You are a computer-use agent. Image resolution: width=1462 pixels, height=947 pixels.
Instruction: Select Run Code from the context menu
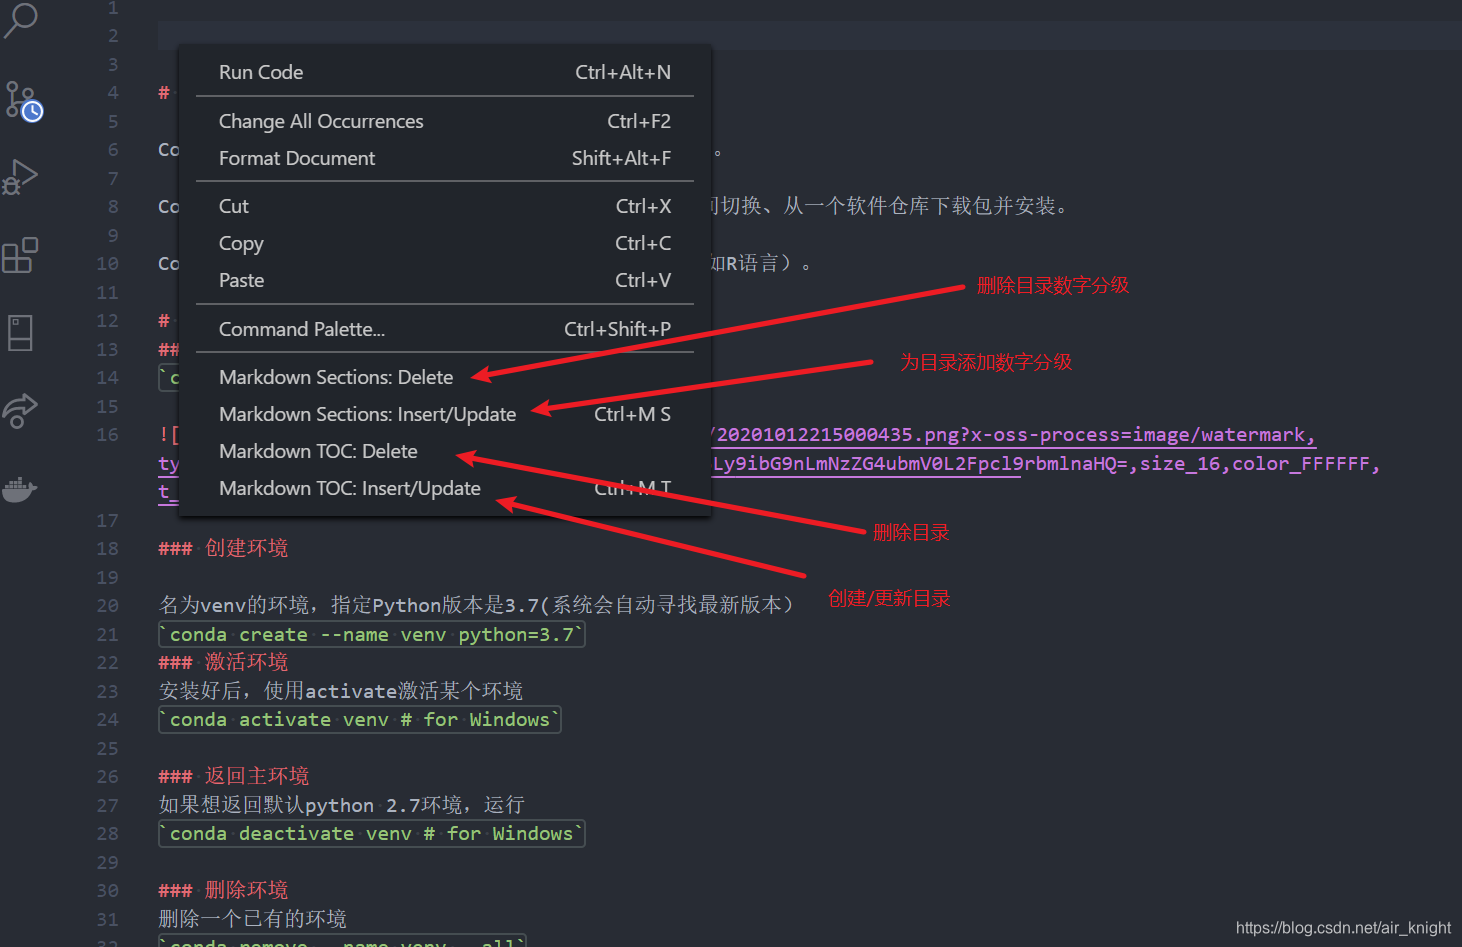(x=261, y=71)
